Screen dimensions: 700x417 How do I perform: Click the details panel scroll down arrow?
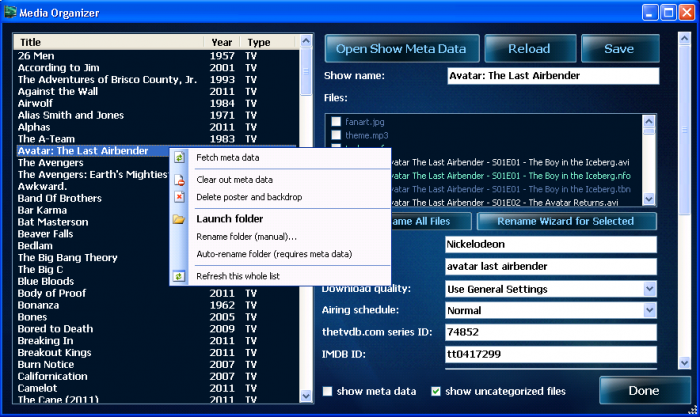(684, 363)
